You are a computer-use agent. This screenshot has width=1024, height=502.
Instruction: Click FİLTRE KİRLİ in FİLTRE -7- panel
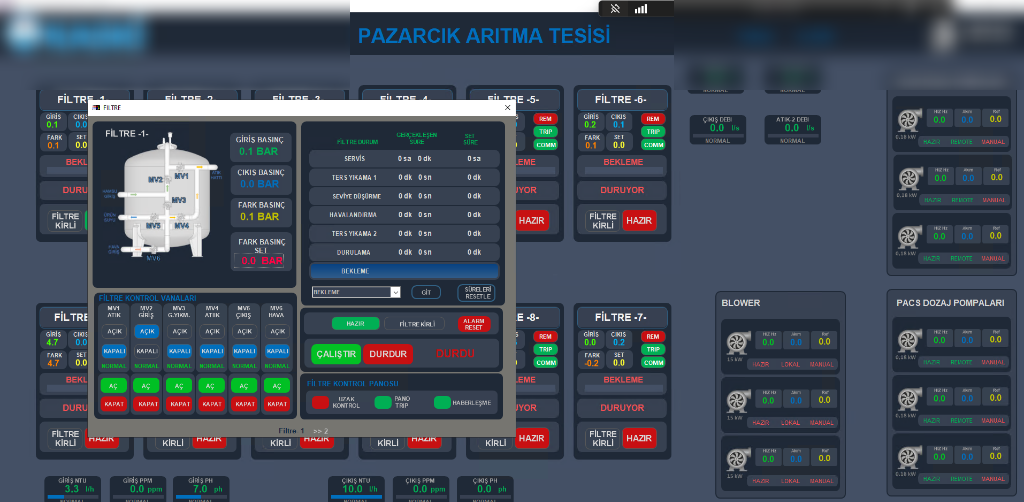click(602, 438)
